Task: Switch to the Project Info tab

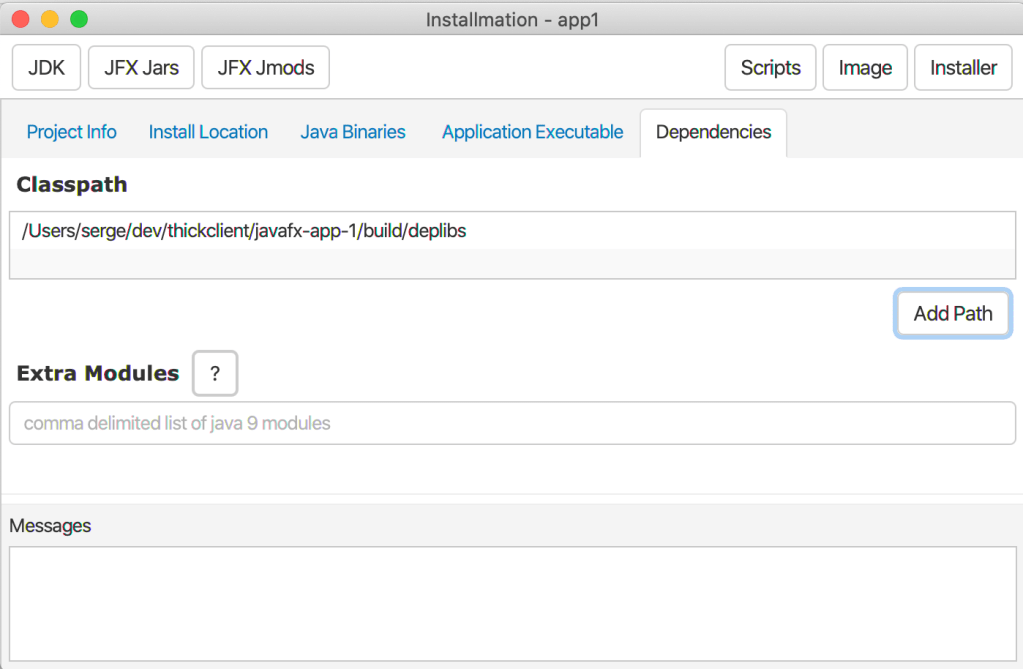Action: click(x=71, y=132)
